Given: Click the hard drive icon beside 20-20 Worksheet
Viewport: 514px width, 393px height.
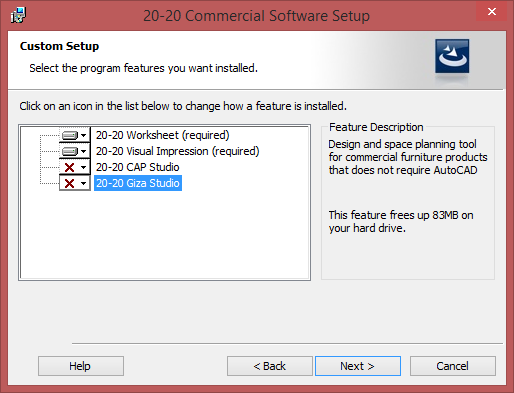Looking at the screenshot, I should (x=70, y=135).
